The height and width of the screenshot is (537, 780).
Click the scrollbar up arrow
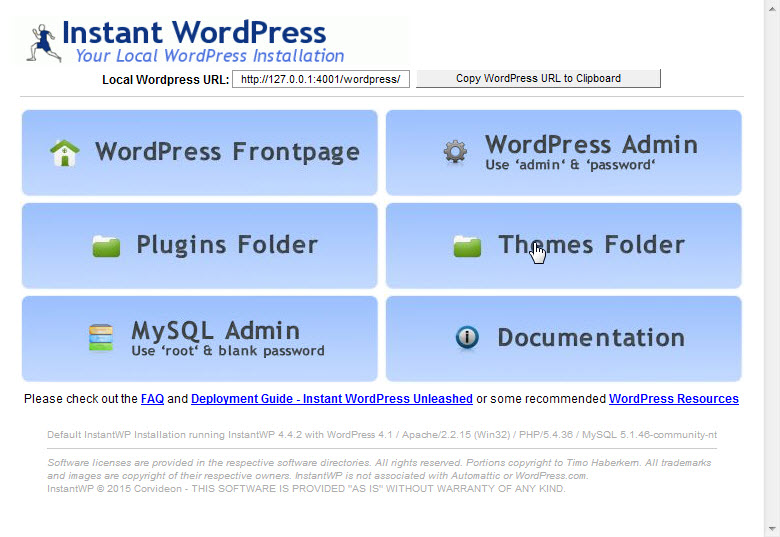point(772,8)
